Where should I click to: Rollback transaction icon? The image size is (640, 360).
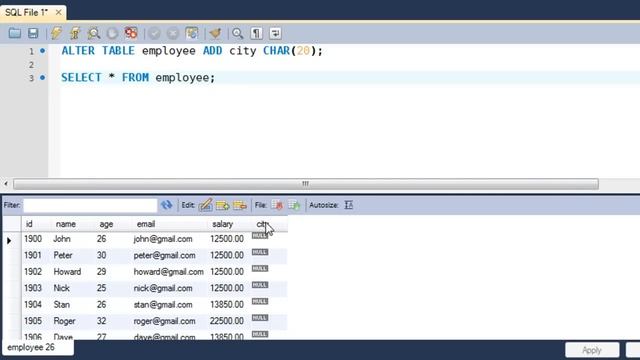coord(173,33)
